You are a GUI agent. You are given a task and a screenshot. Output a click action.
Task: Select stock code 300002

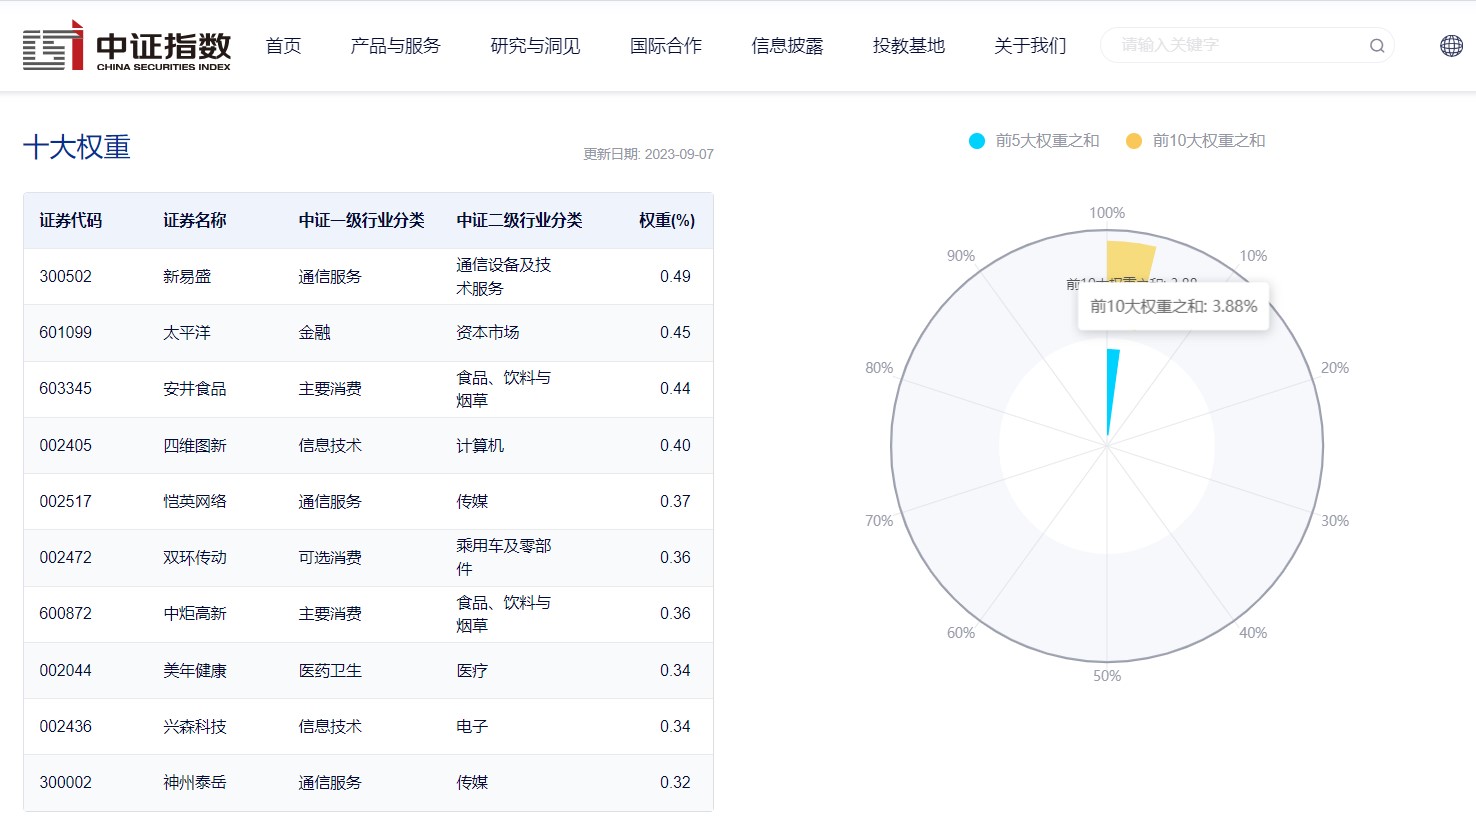click(65, 782)
